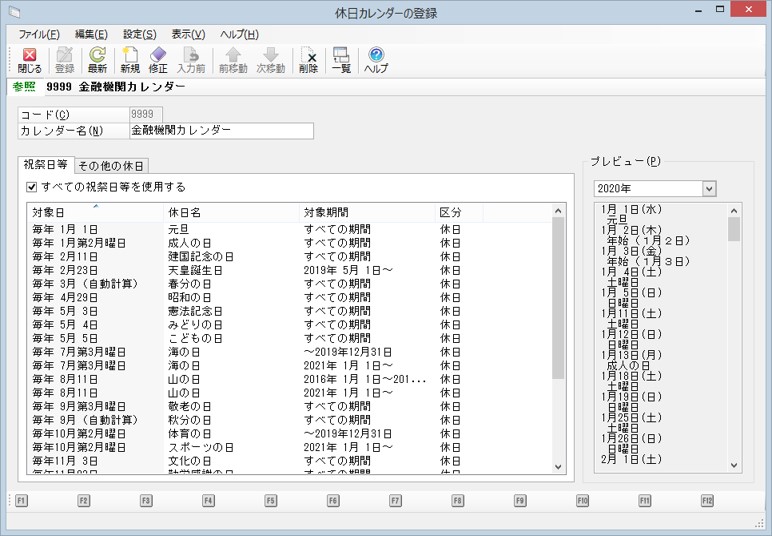Switch to the その他の休日 tab

[x=111, y=166]
